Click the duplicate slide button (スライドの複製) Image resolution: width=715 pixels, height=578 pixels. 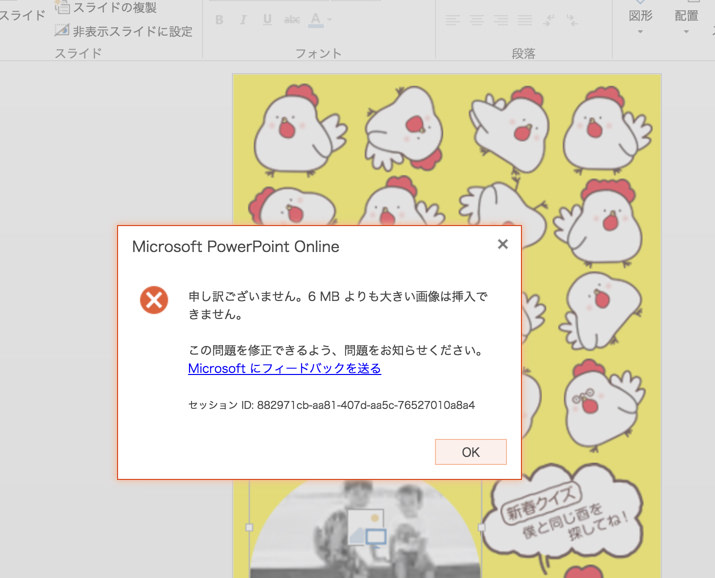click(106, 8)
